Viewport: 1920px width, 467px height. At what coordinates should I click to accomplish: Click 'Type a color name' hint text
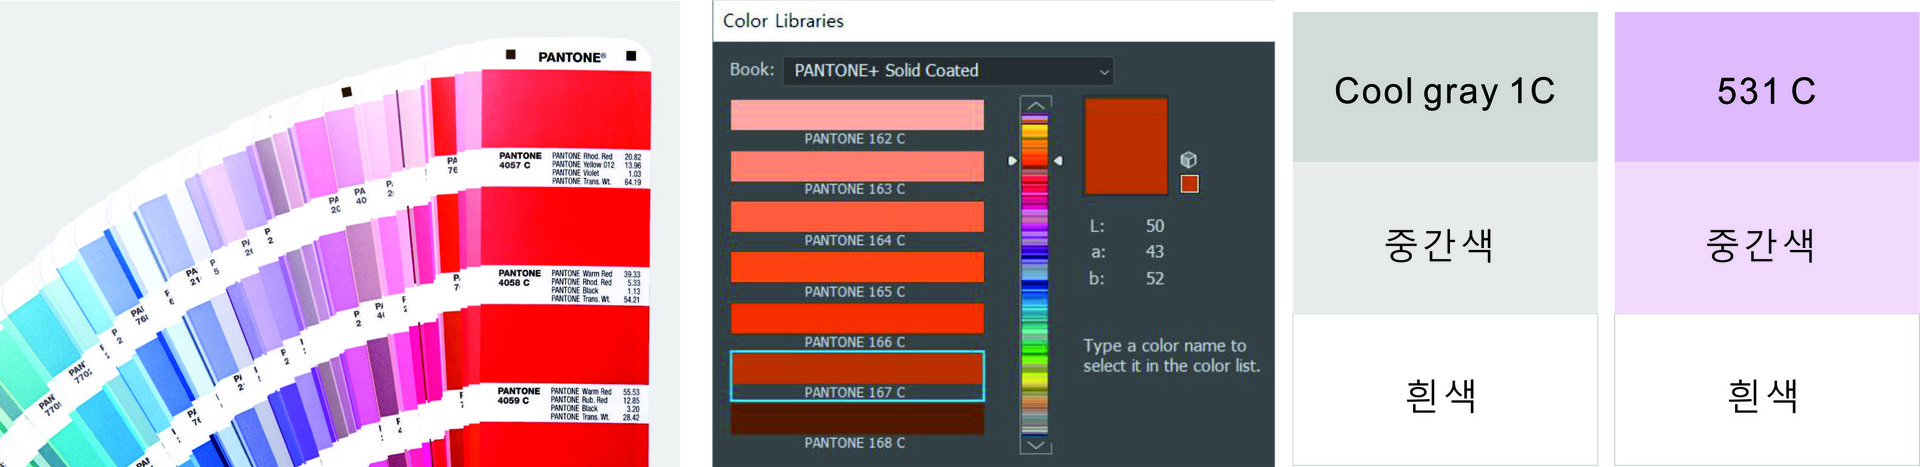pos(1171,355)
